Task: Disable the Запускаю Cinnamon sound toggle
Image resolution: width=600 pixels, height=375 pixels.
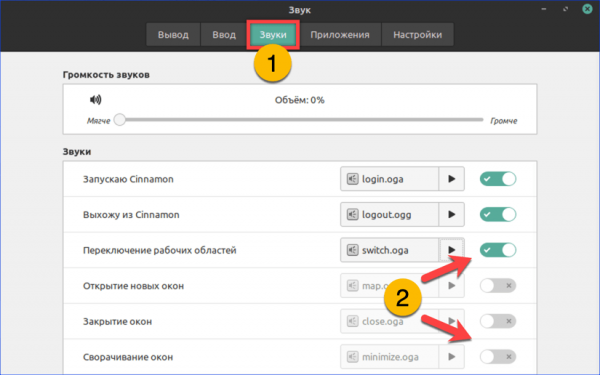Action: (x=498, y=179)
